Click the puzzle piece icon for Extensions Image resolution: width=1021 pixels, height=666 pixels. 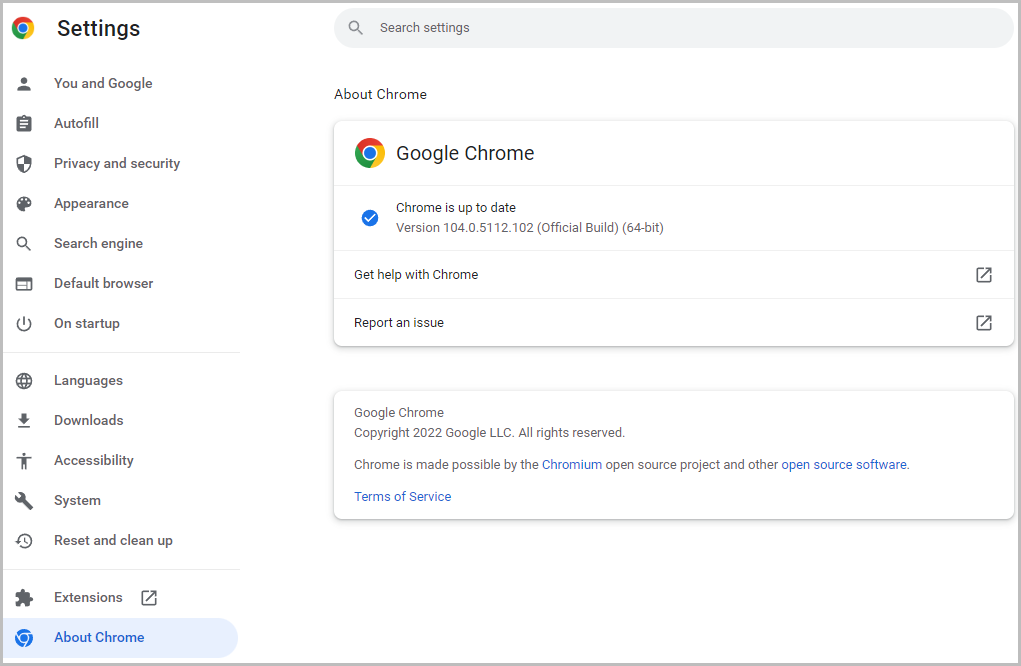click(24, 598)
